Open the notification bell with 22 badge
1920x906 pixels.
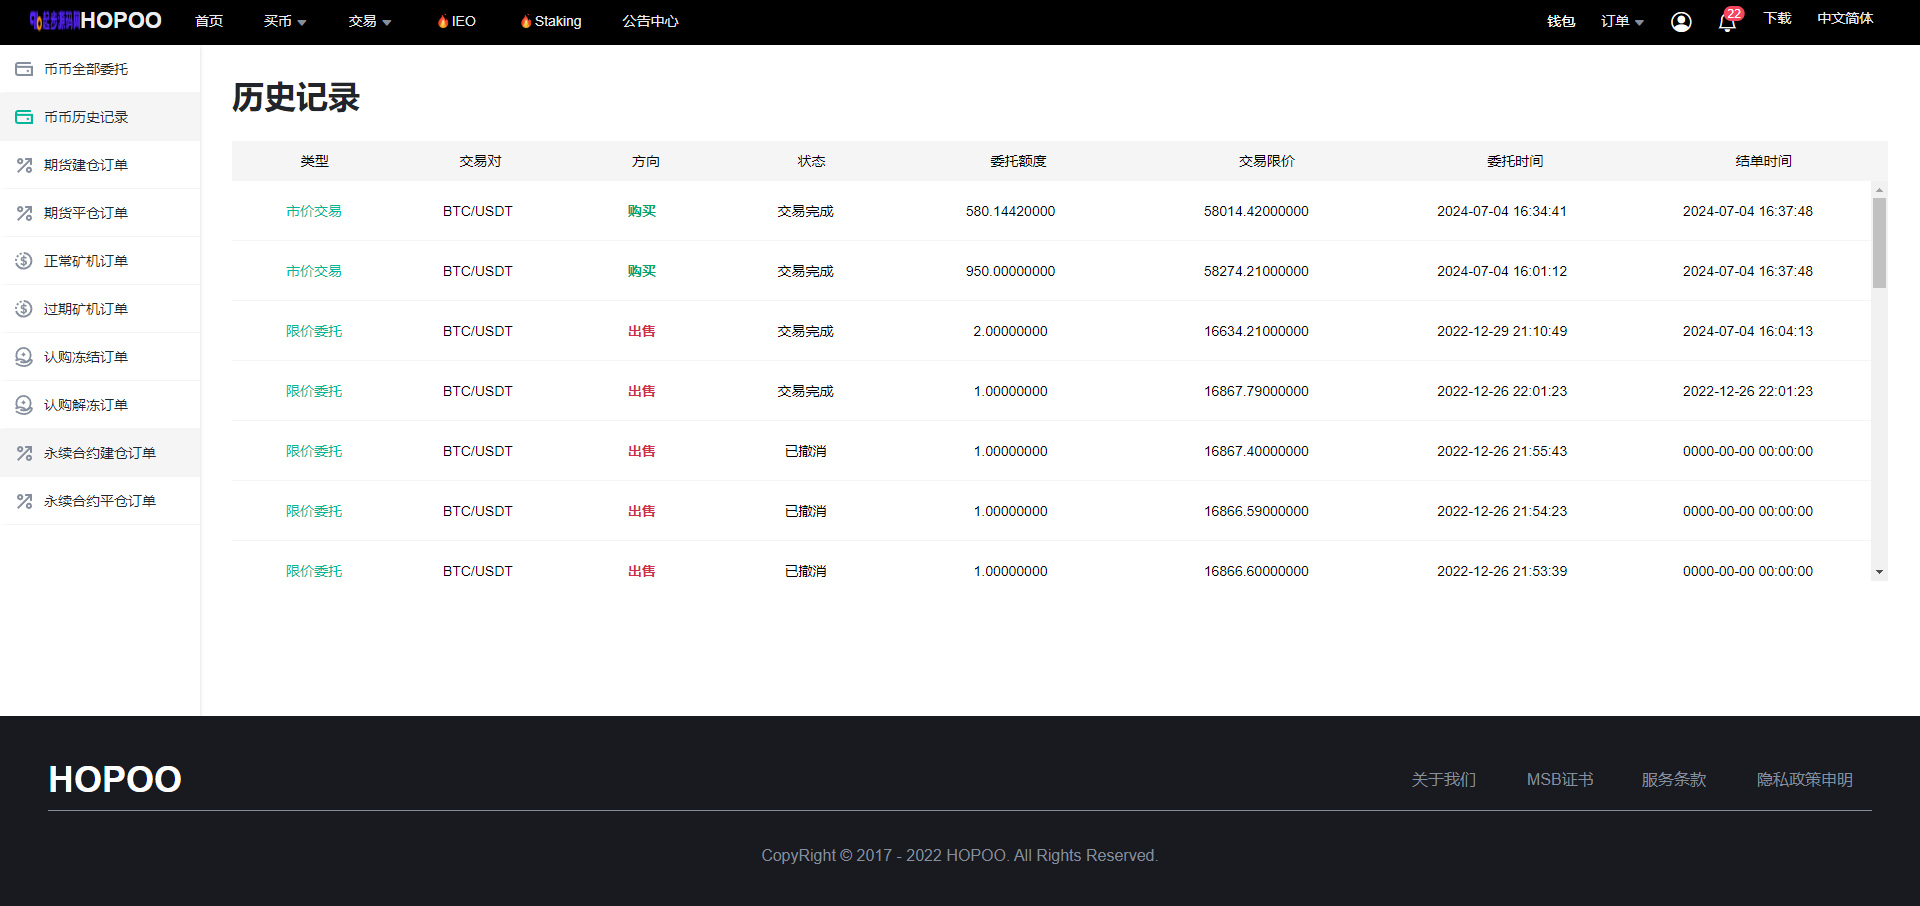pyautogui.click(x=1727, y=22)
